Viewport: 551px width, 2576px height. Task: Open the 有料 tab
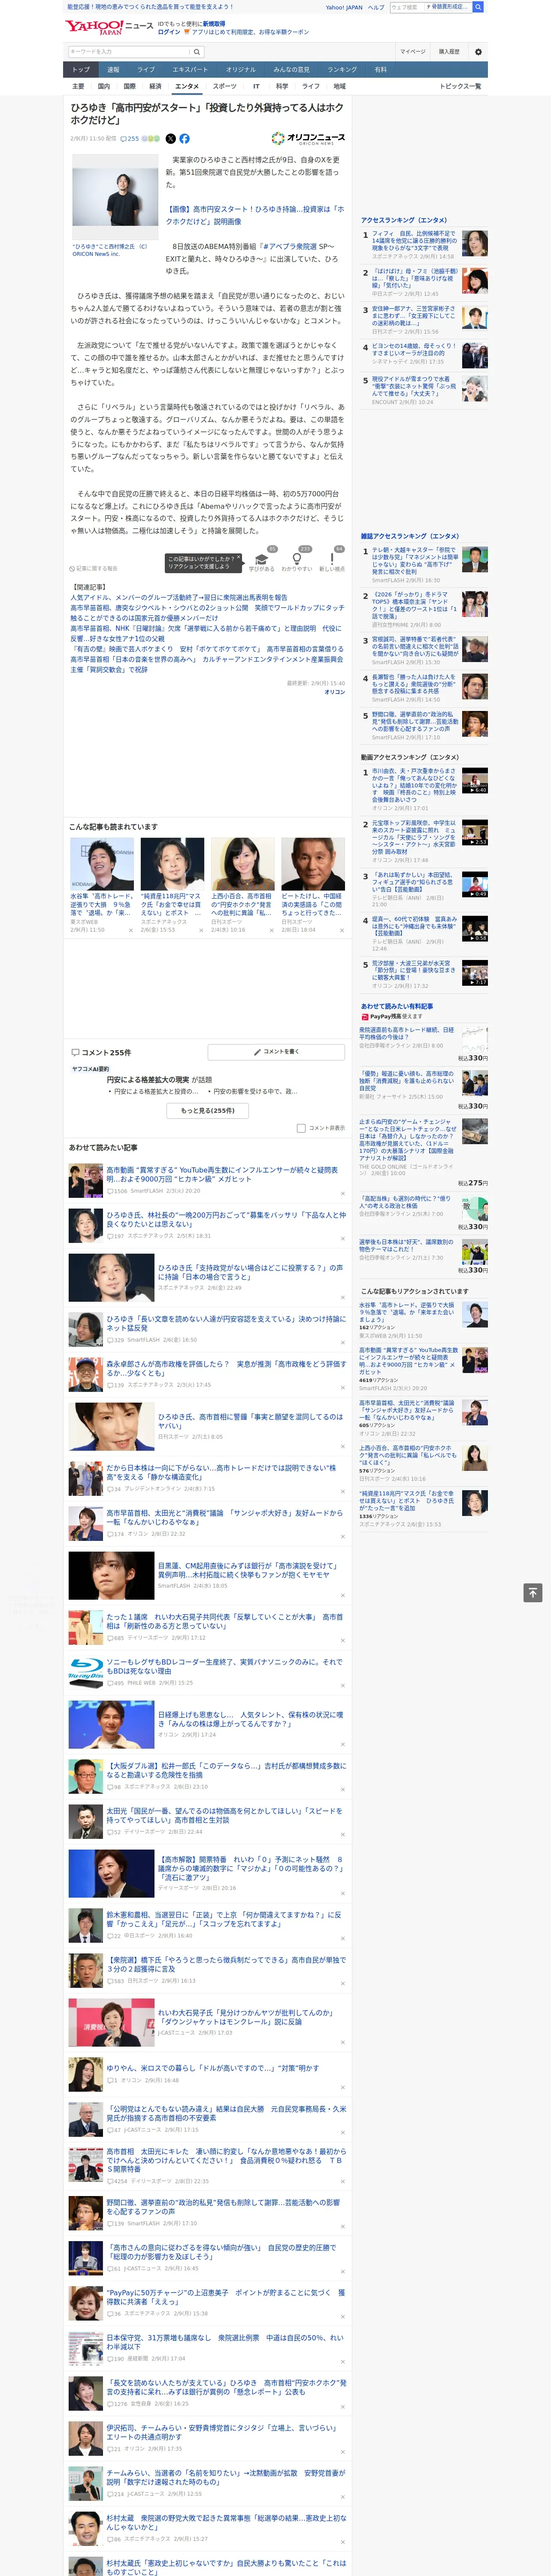click(x=380, y=70)
